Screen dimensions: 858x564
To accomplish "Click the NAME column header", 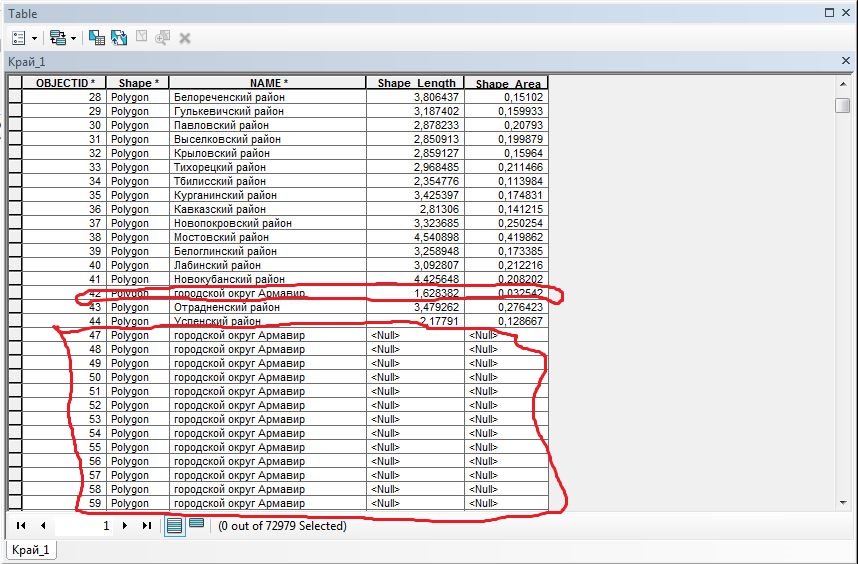I will 268,83.
